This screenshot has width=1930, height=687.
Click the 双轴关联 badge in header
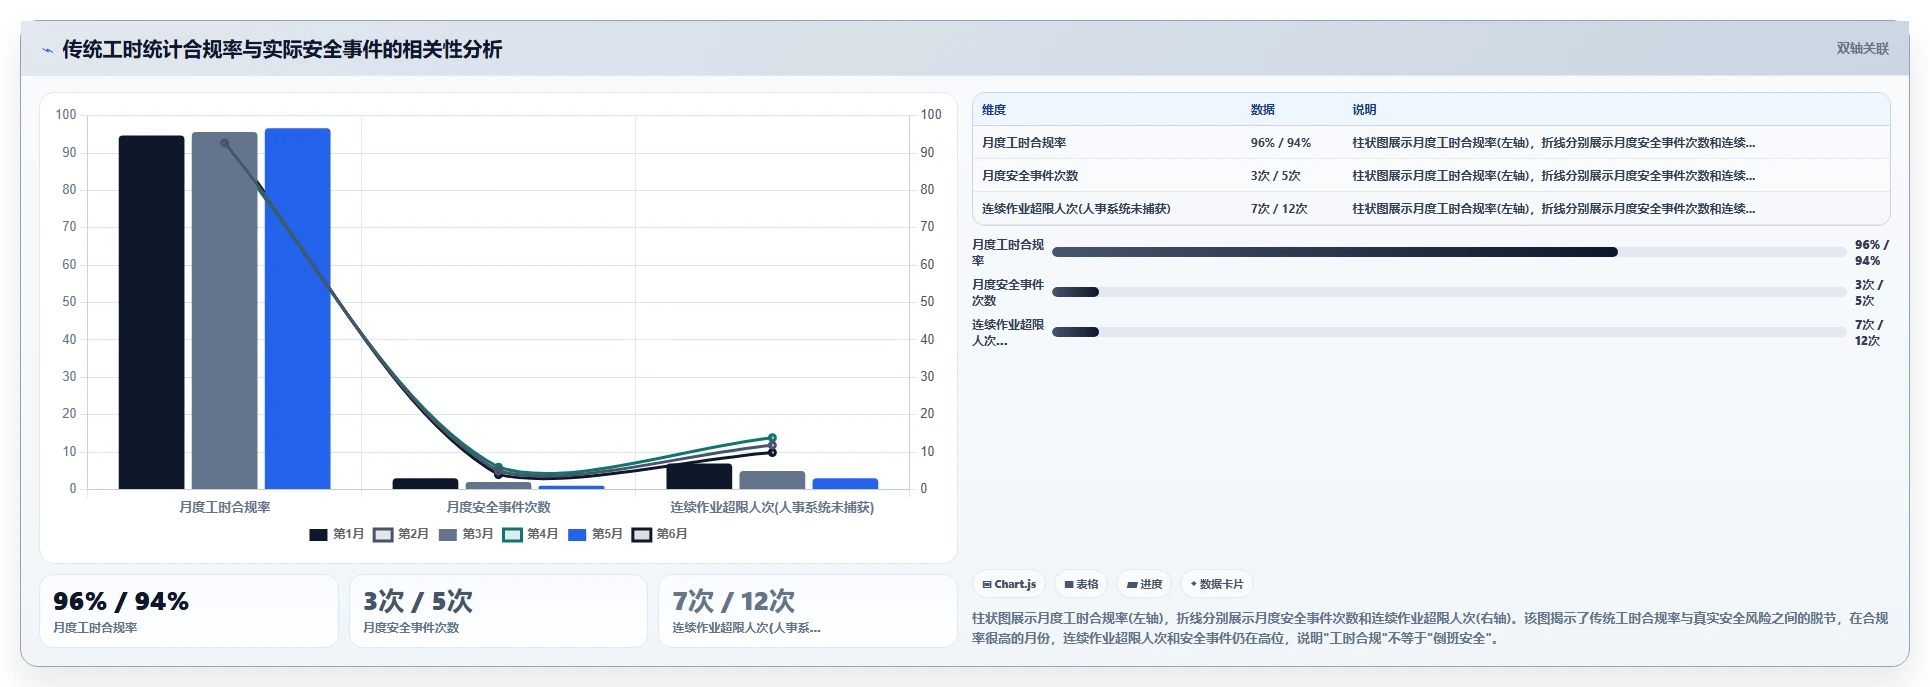click(x=1862, y=48)
